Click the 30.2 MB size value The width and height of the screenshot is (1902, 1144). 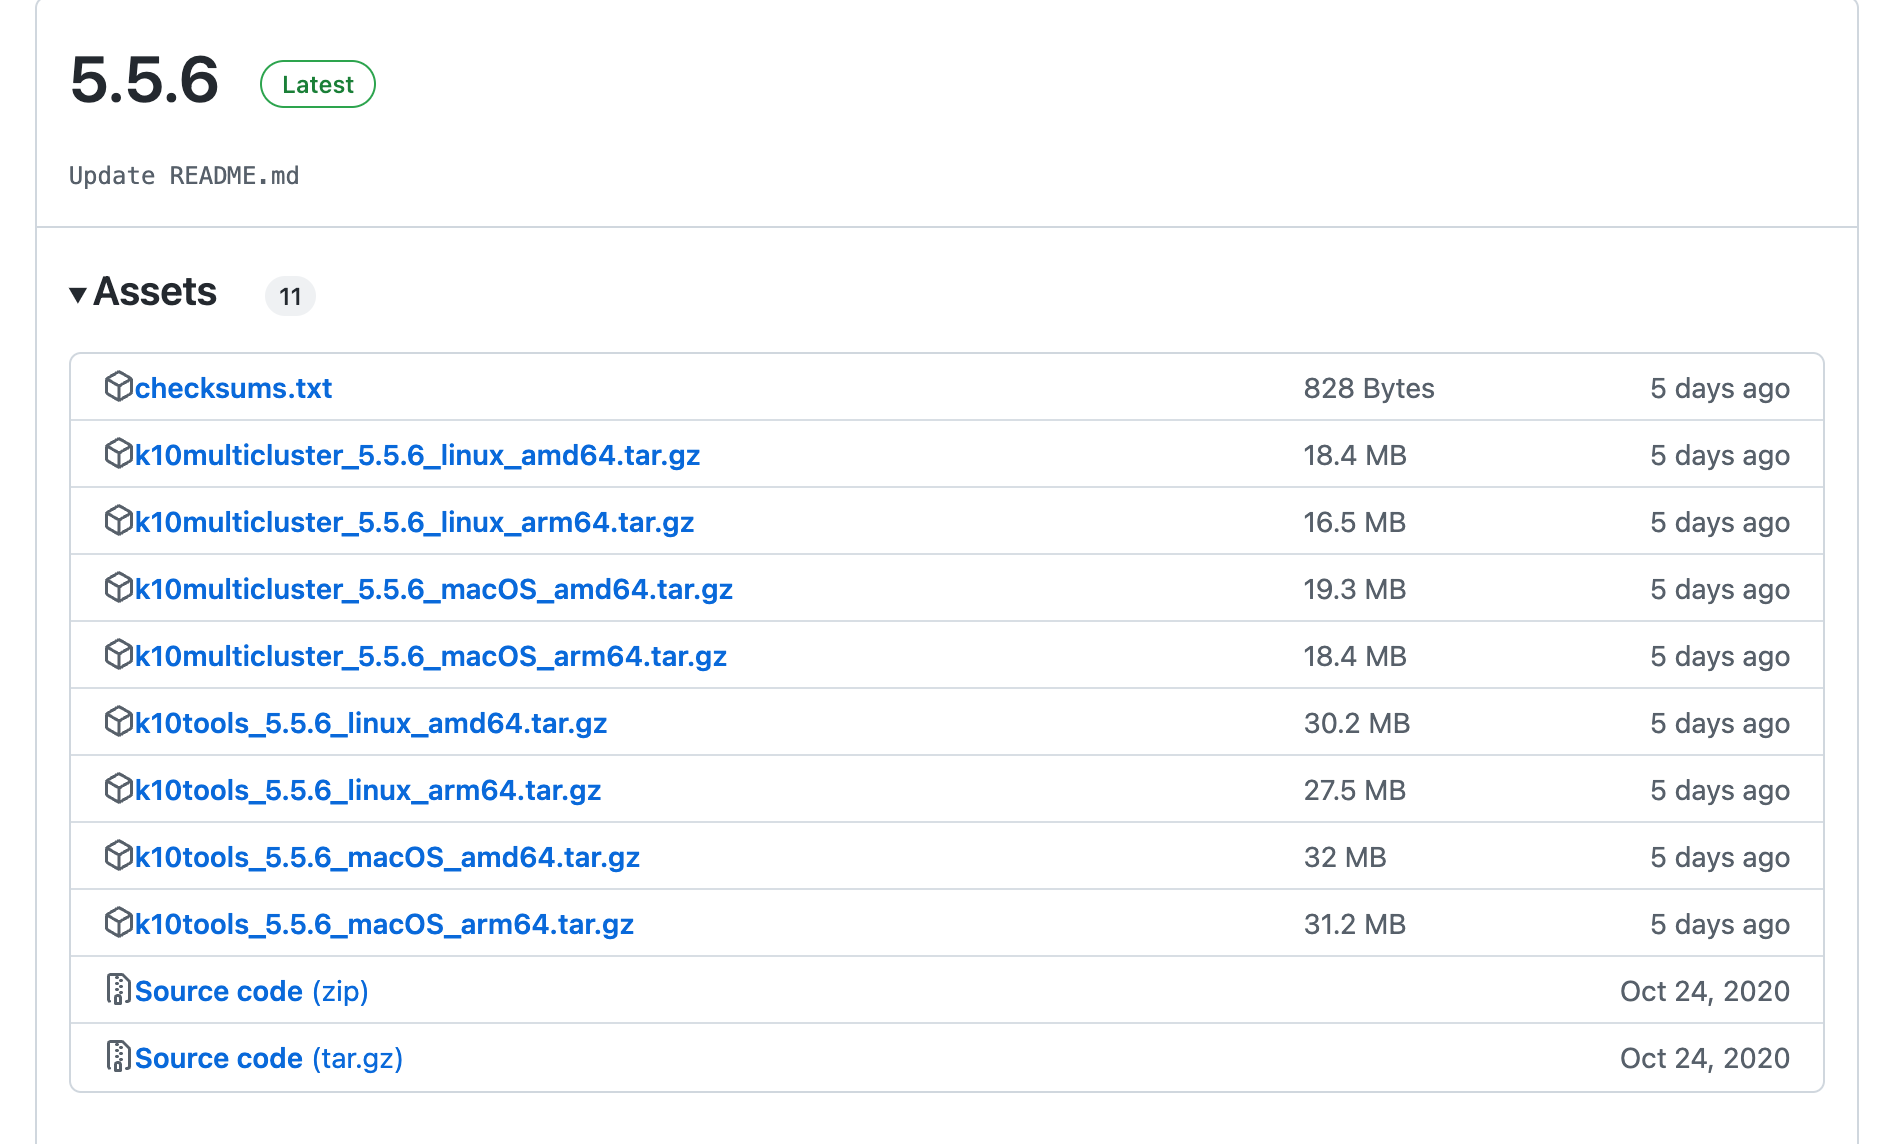click(1357, 723)
